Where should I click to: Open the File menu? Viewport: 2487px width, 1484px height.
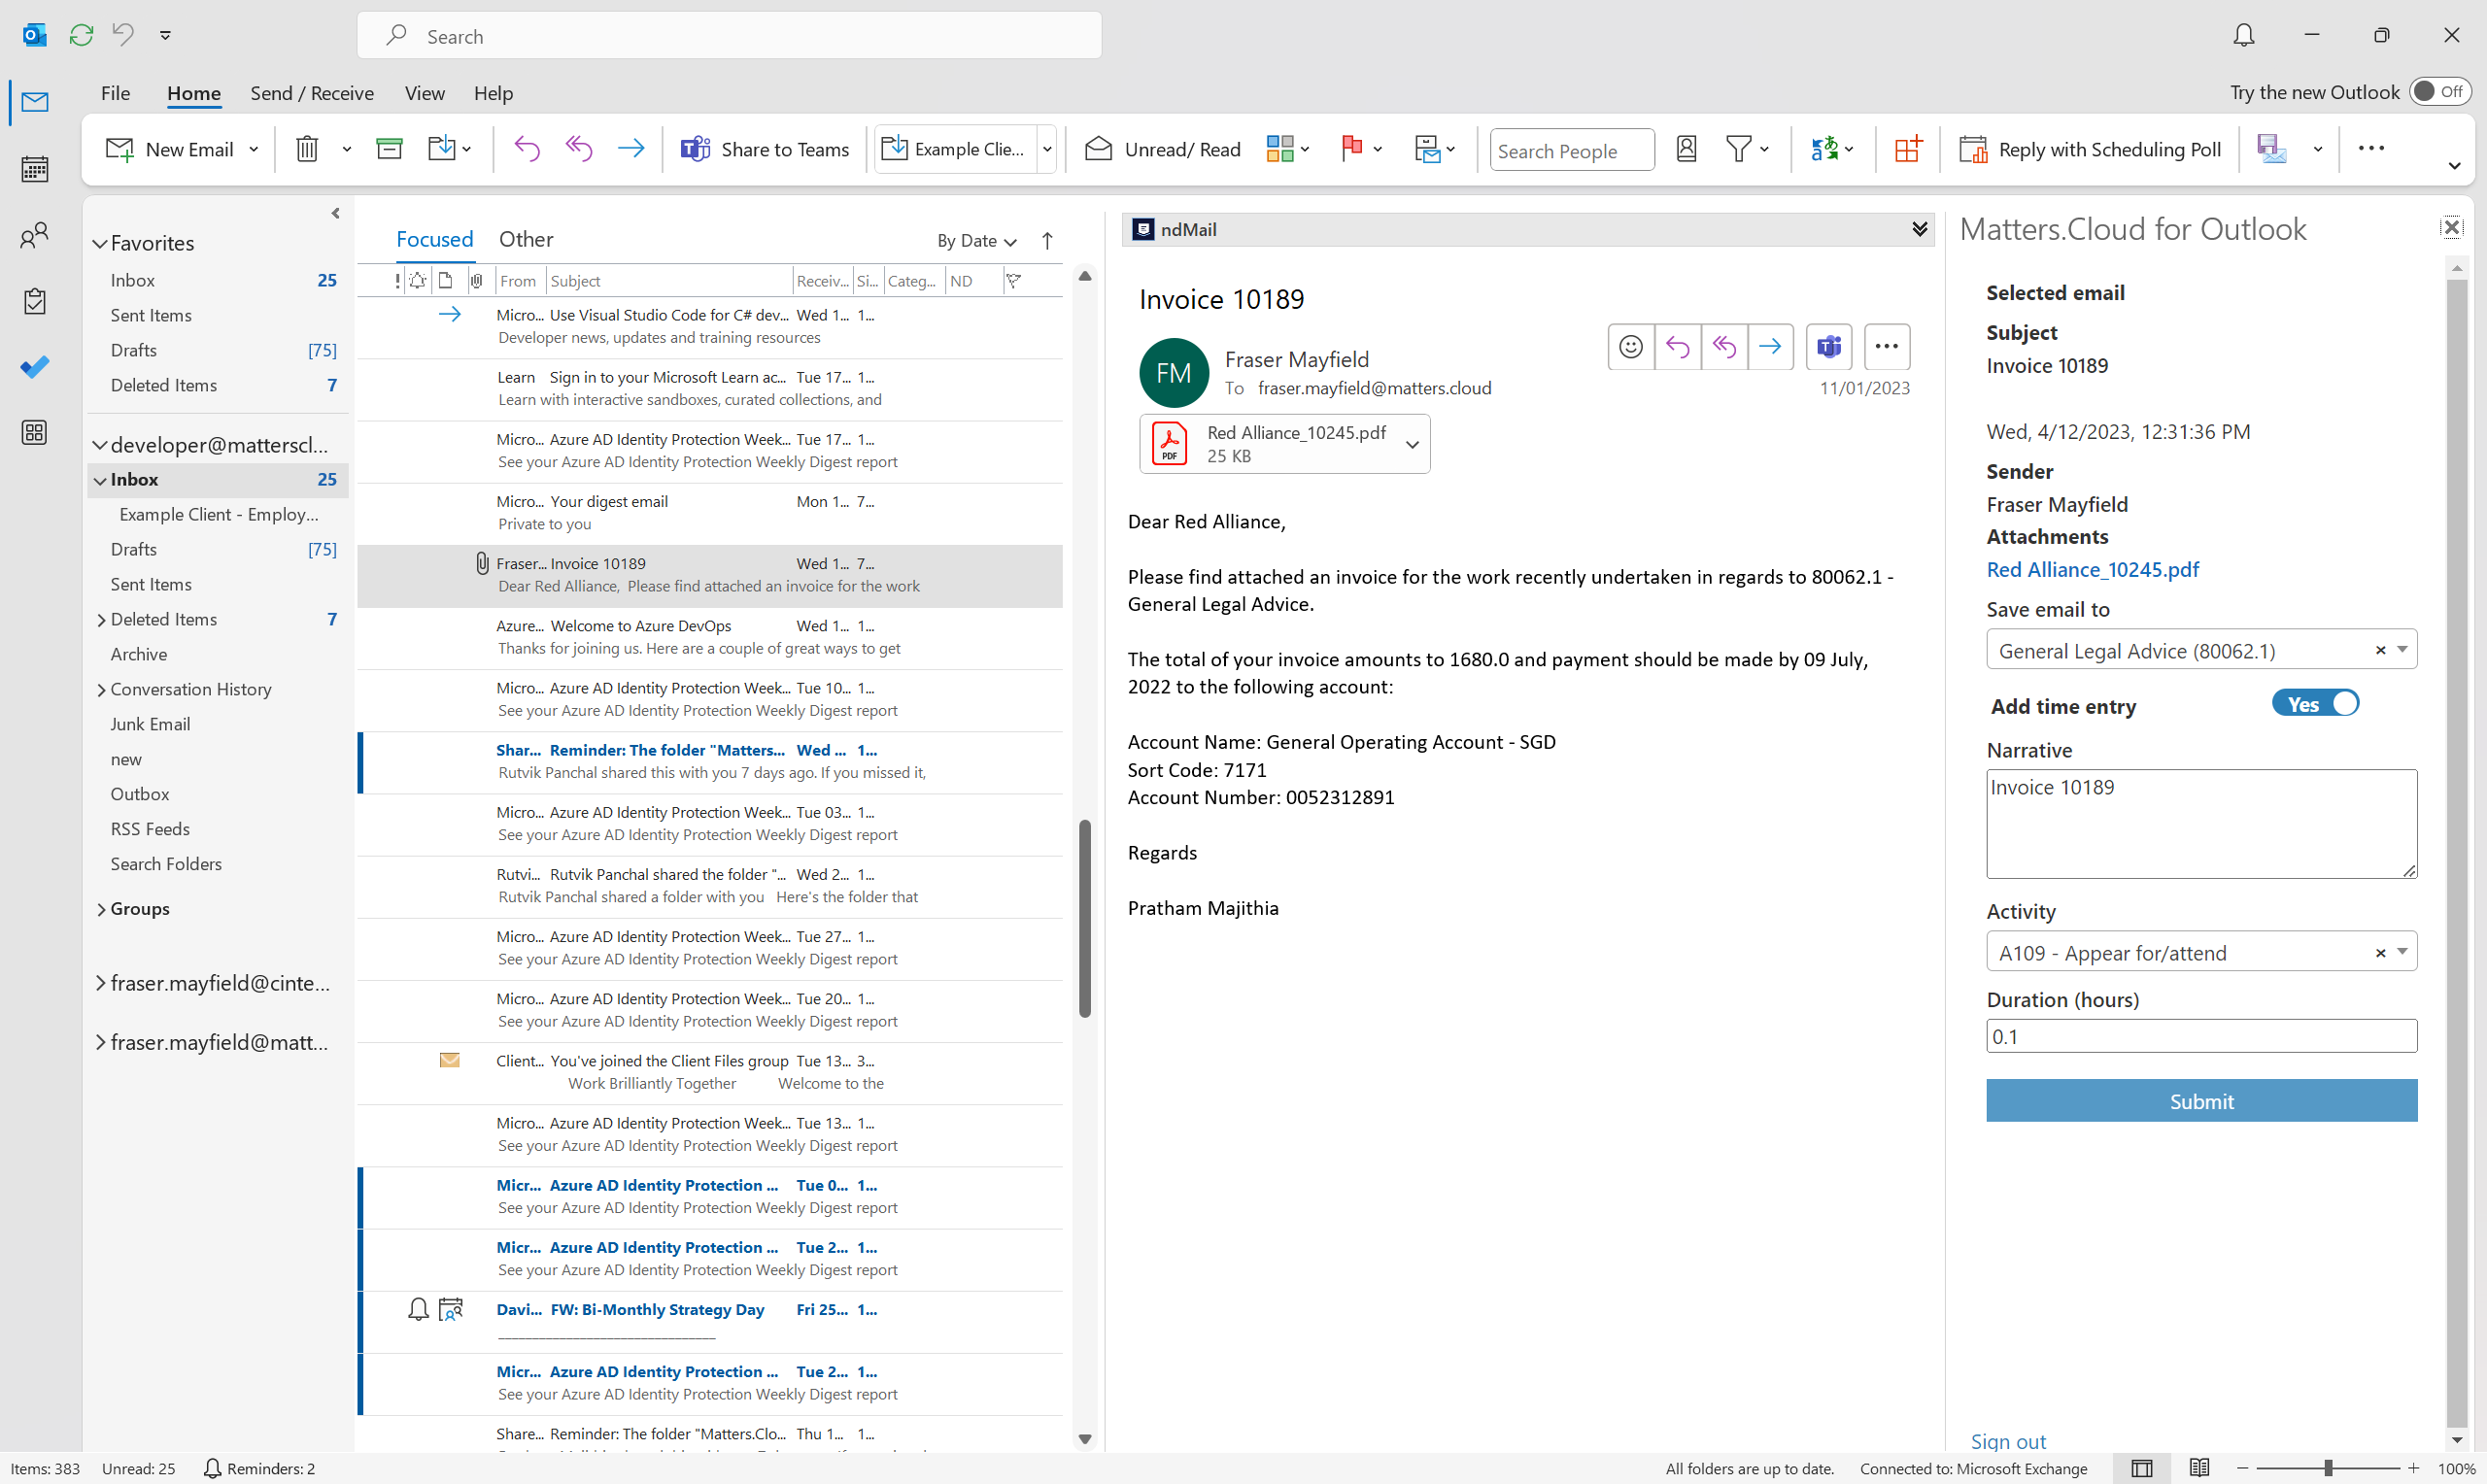115,93
